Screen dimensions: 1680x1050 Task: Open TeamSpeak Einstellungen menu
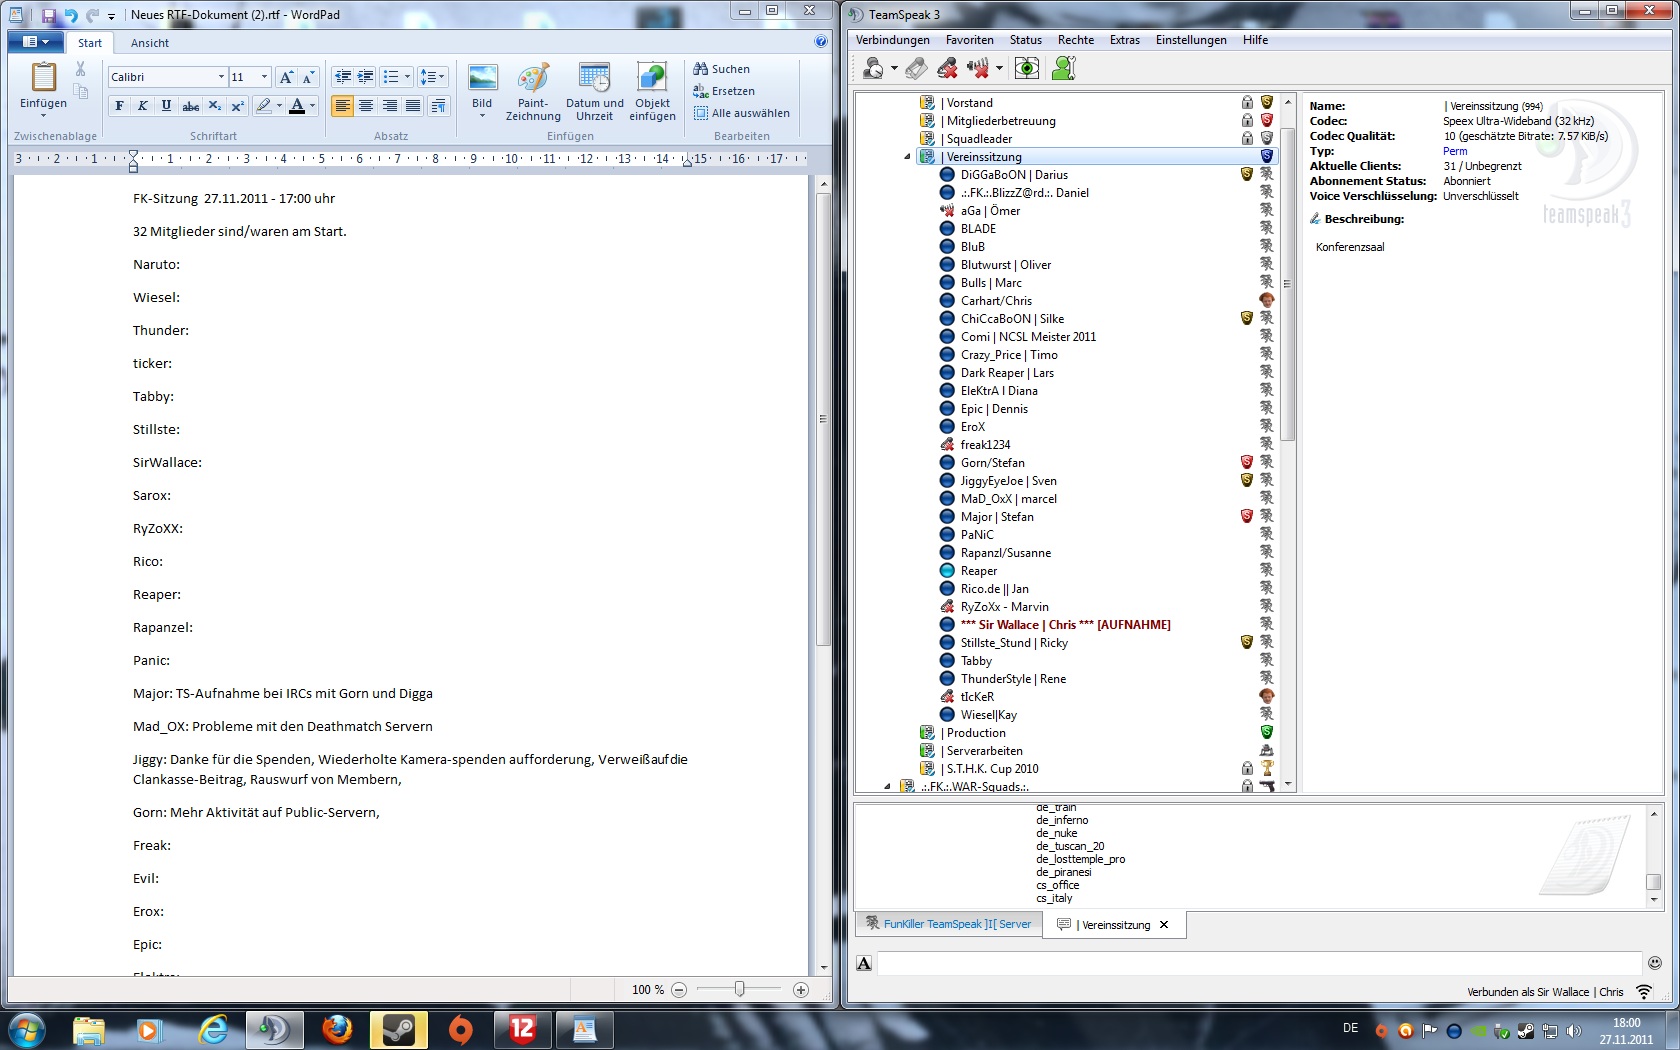click(x=1191, y=40)
